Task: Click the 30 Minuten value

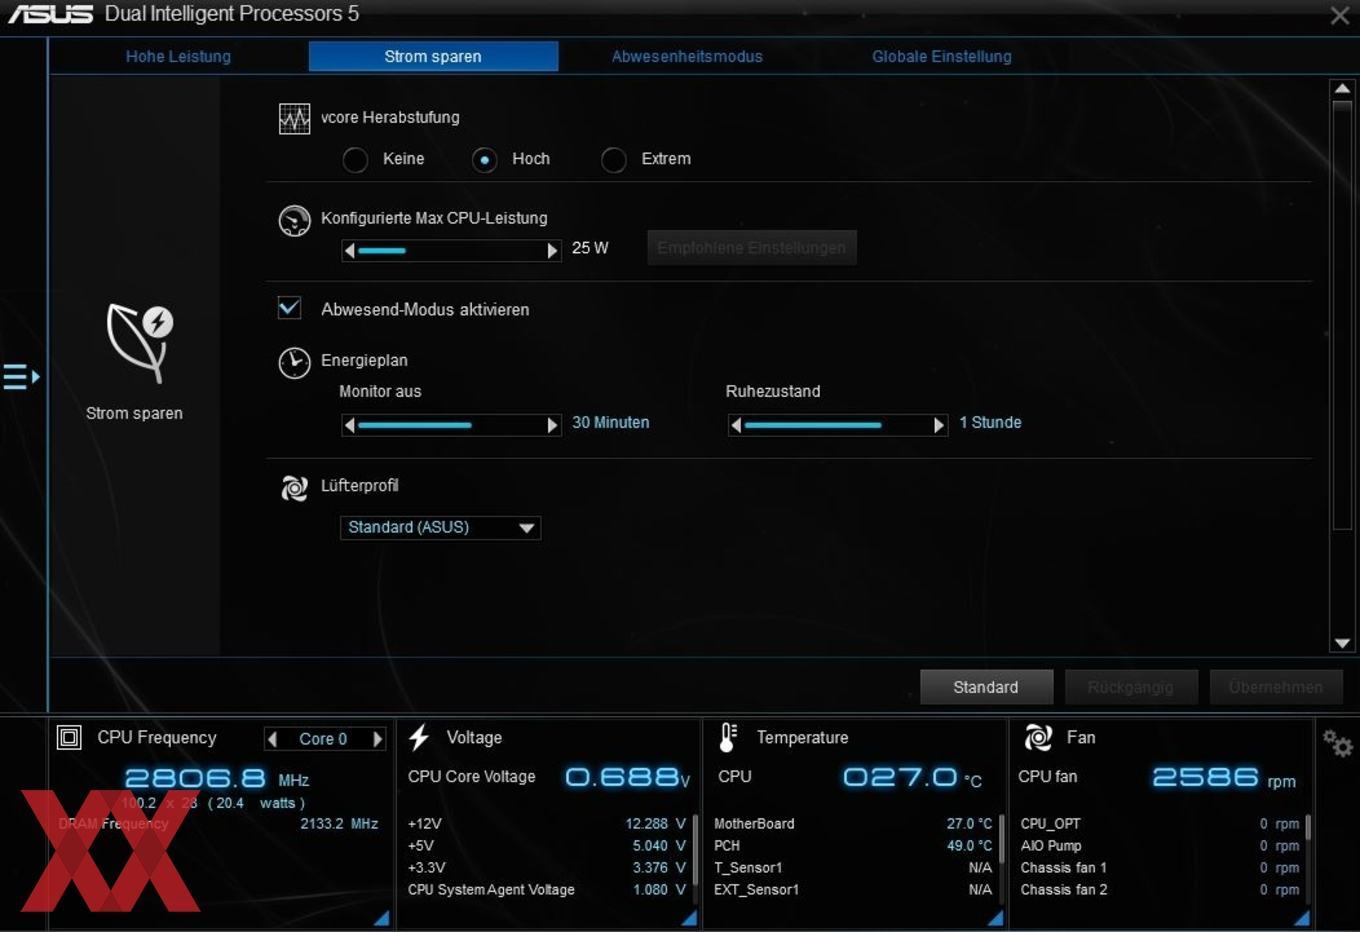Action: coord(610,423)
